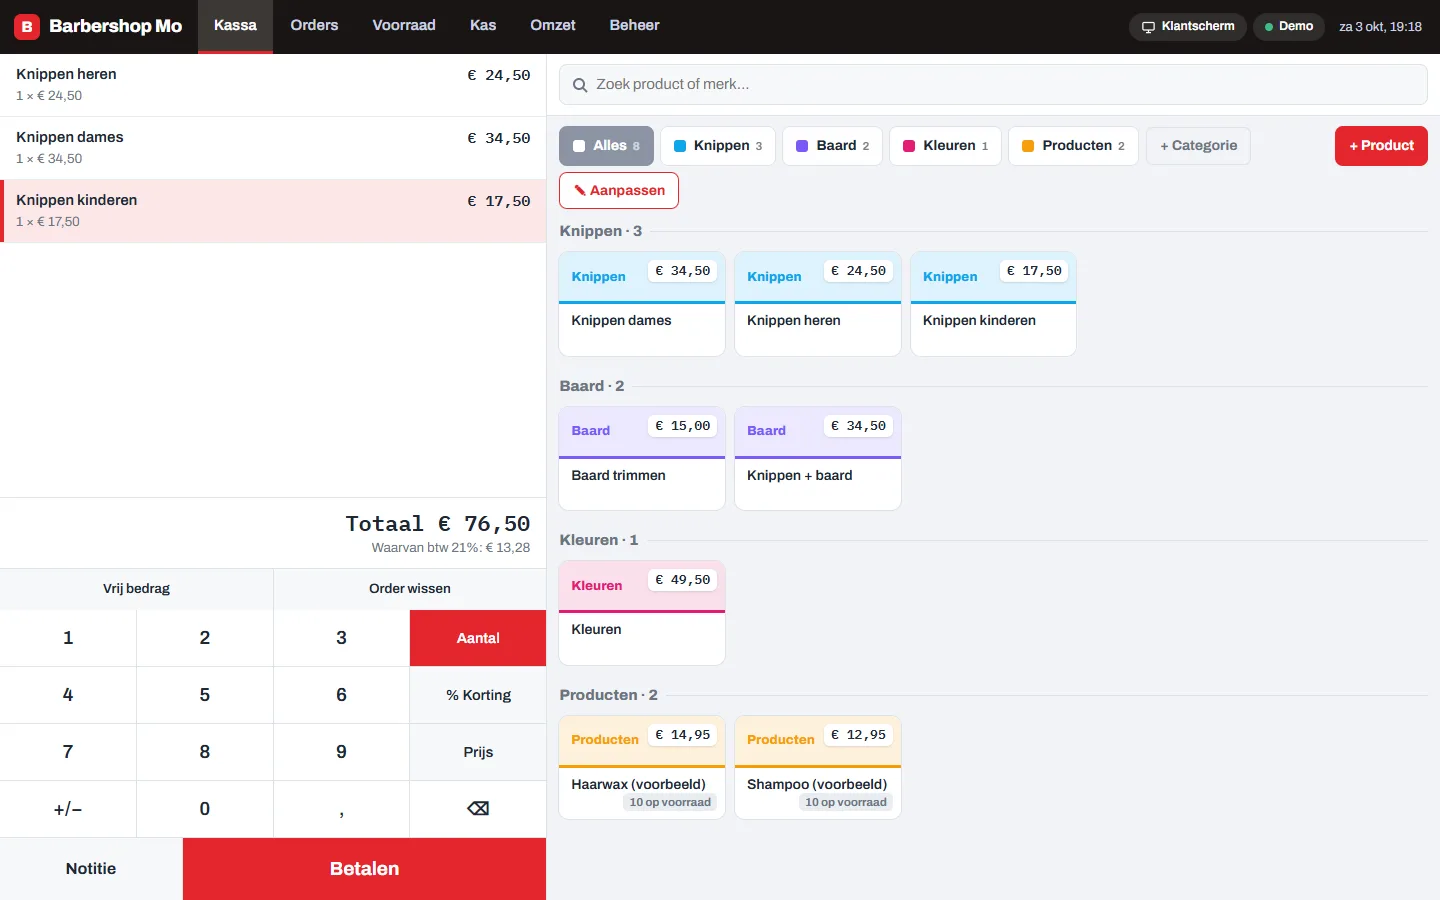1440x900 pixels.
Task: Tap the comma keypad key
Action: [341, 809]
